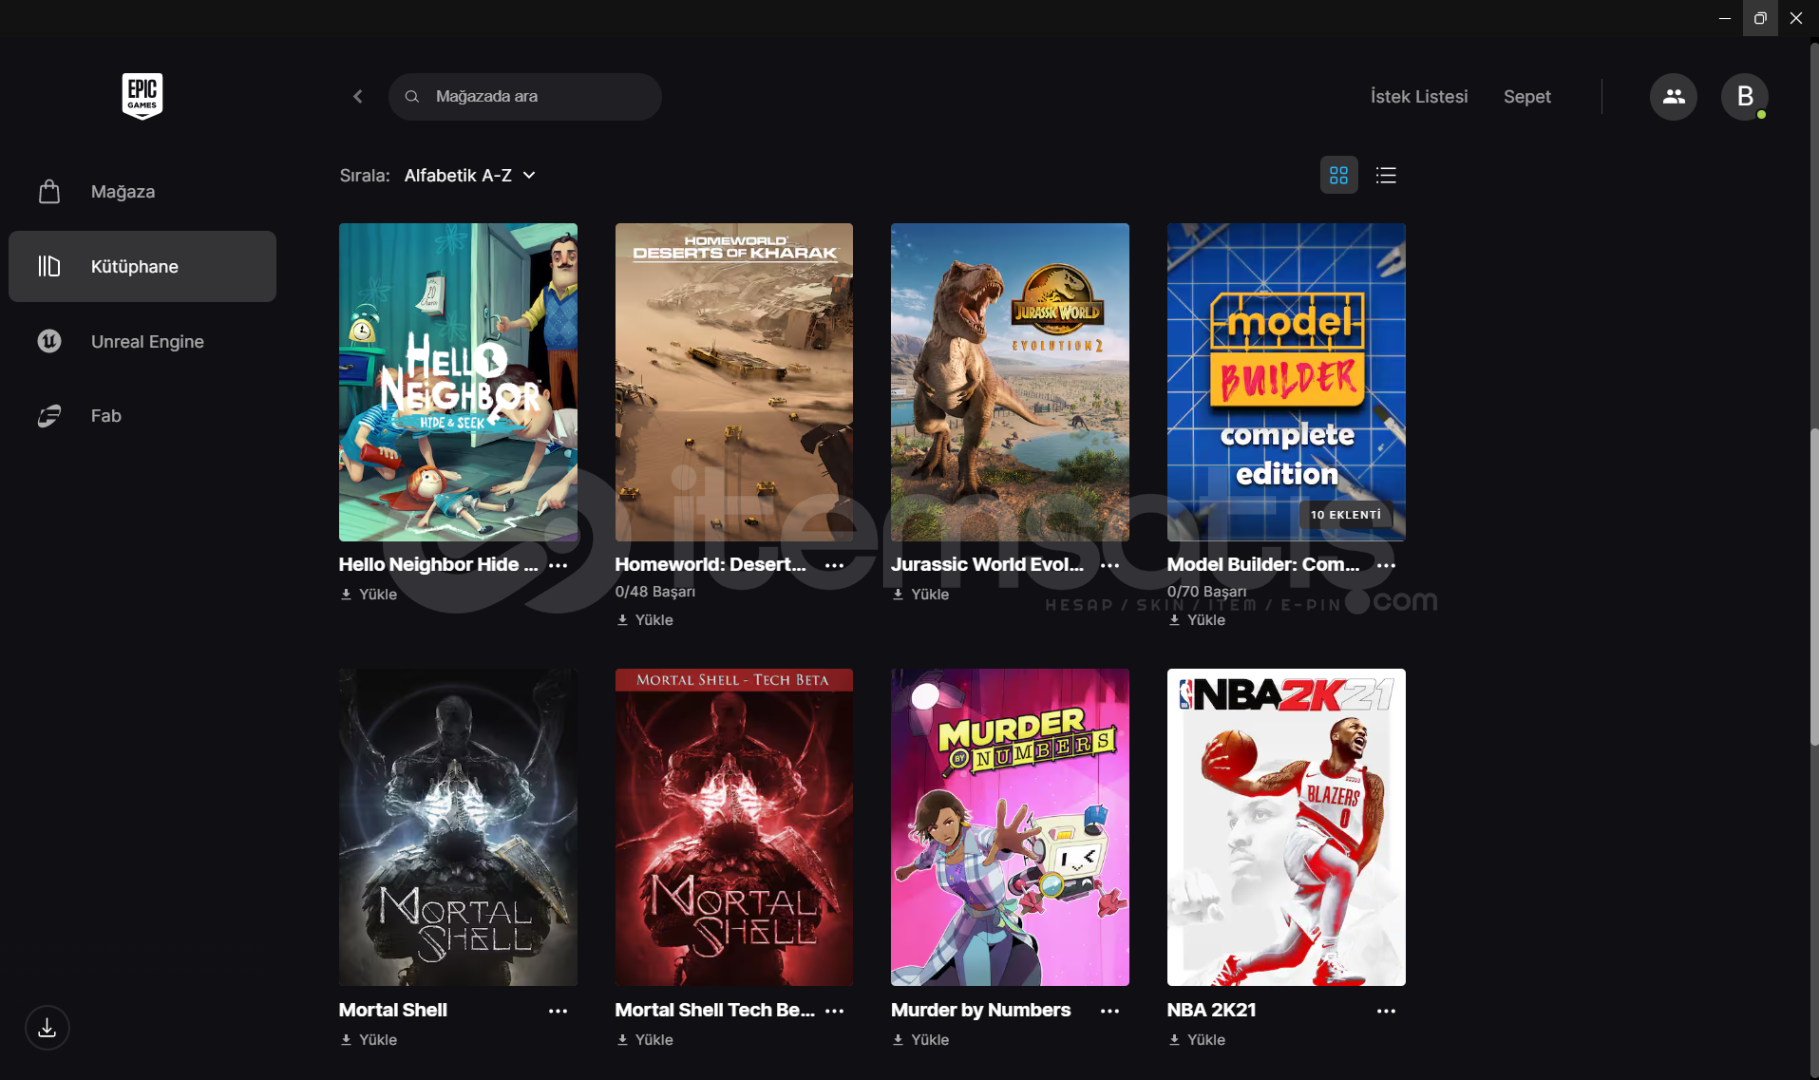This screenshot has height=1080, width=1819.
Task: Open the Alfabetik A-Z sort dropdown
Action: point(470,175)
